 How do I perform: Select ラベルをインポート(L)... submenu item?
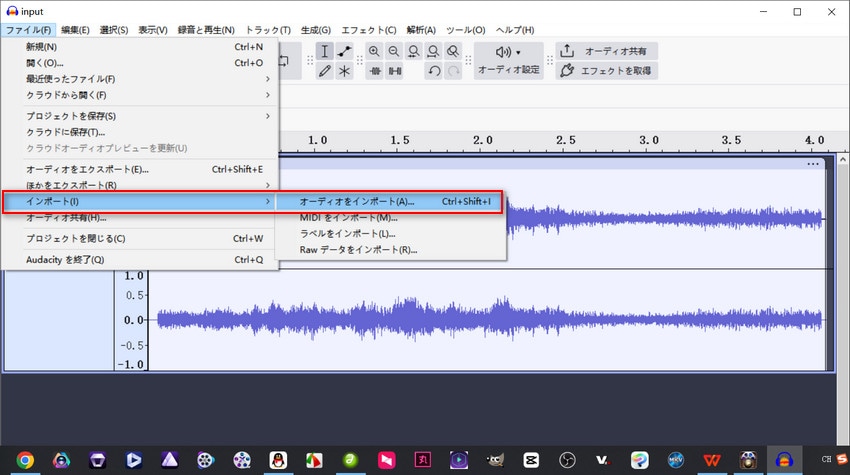390,234
